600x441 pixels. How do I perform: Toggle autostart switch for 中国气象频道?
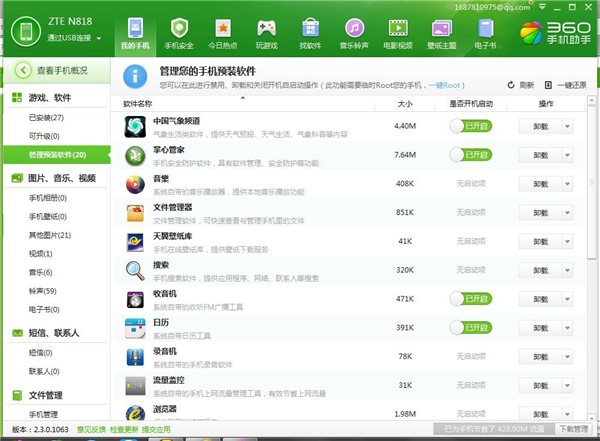point(471,126)
